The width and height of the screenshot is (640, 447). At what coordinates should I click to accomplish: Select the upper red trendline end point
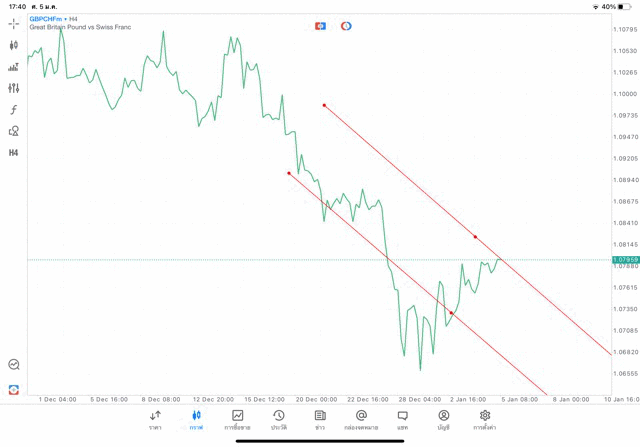click(x=324, y=105)
